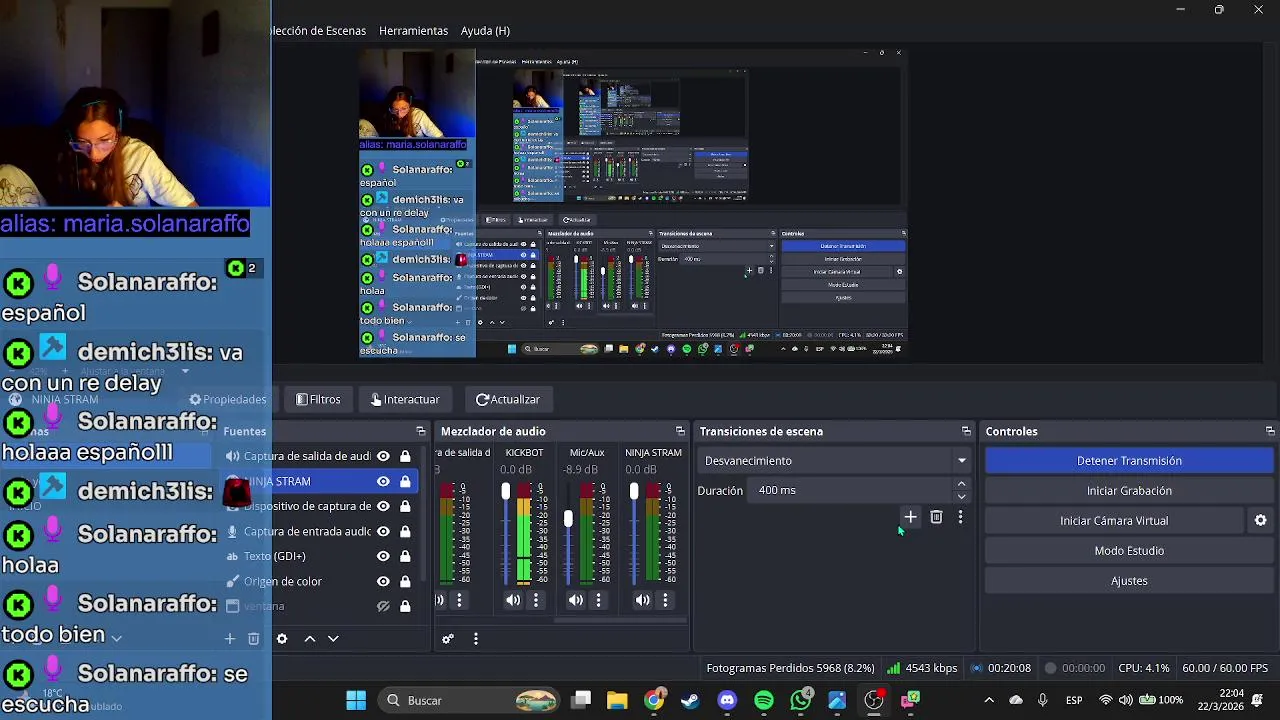Increase transition duration with up arrow
The height and width of the screenshot is (720, 1280).
pyautogui.click(x=962, y=484)
